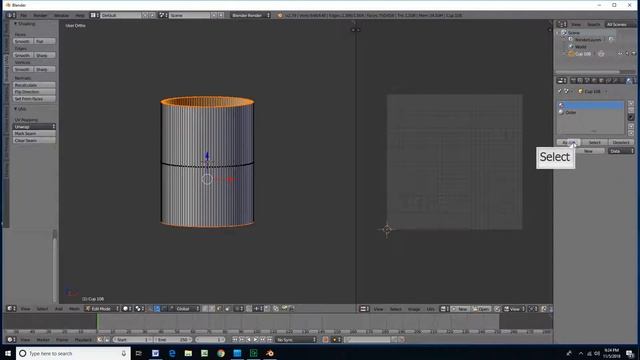Click the End frame field

tap(173, 340)
